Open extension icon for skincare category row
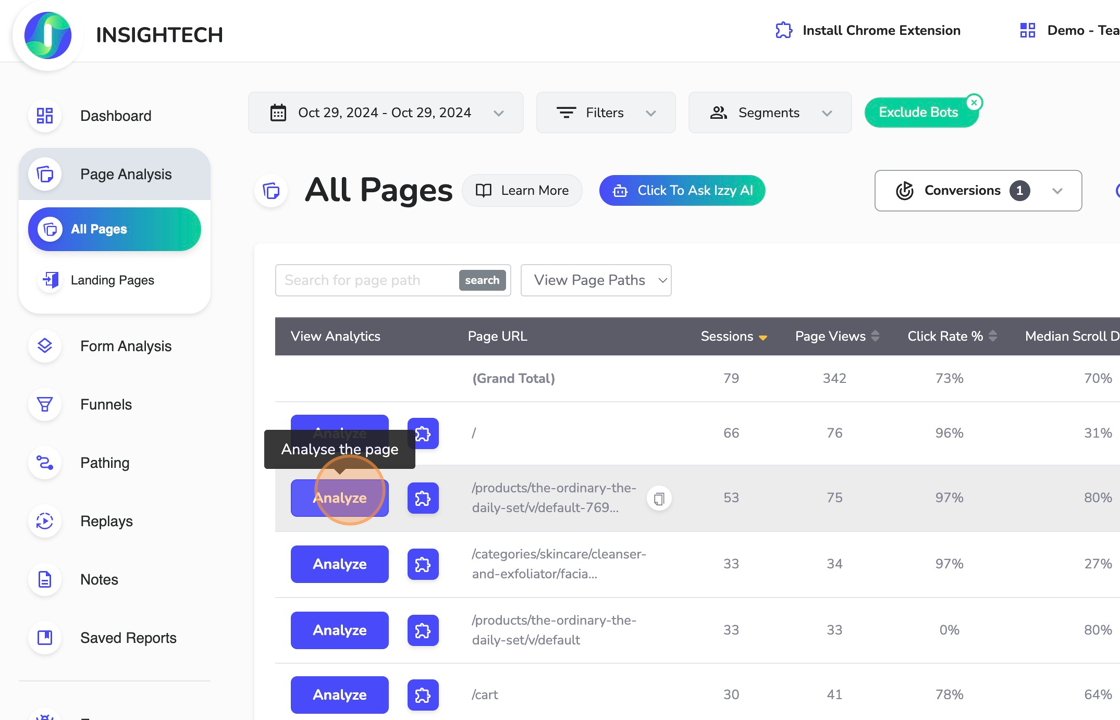Screen dimensions: 1120x720 [423, 564]
